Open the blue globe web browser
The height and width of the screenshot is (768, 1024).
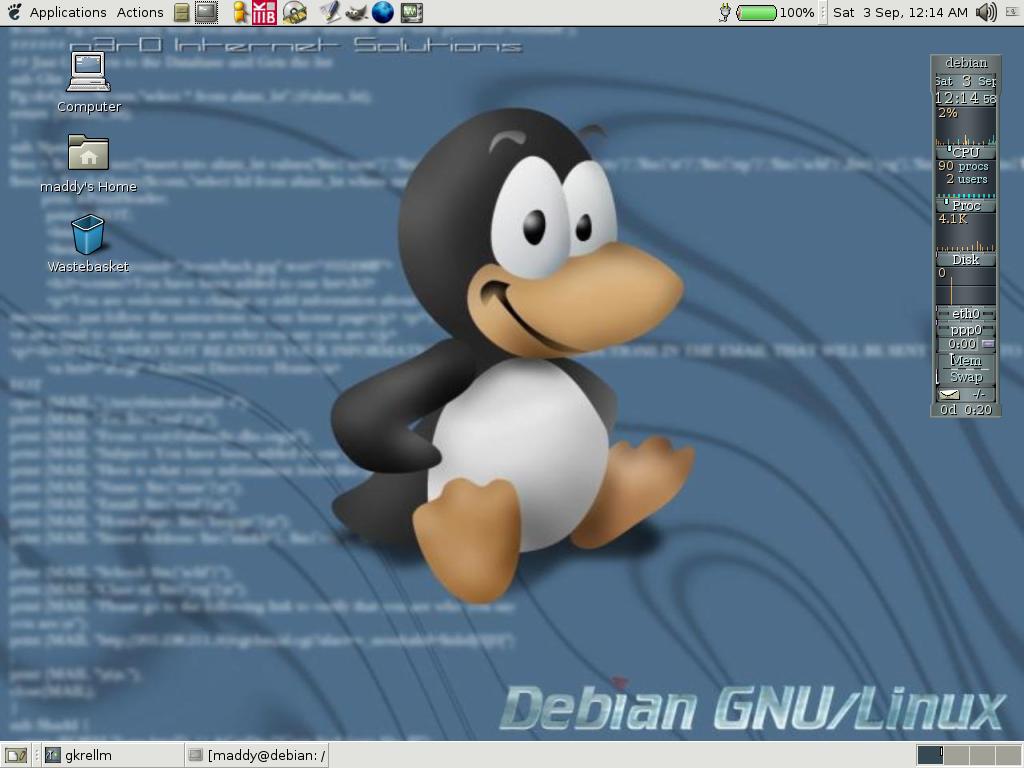click(383, 12)
